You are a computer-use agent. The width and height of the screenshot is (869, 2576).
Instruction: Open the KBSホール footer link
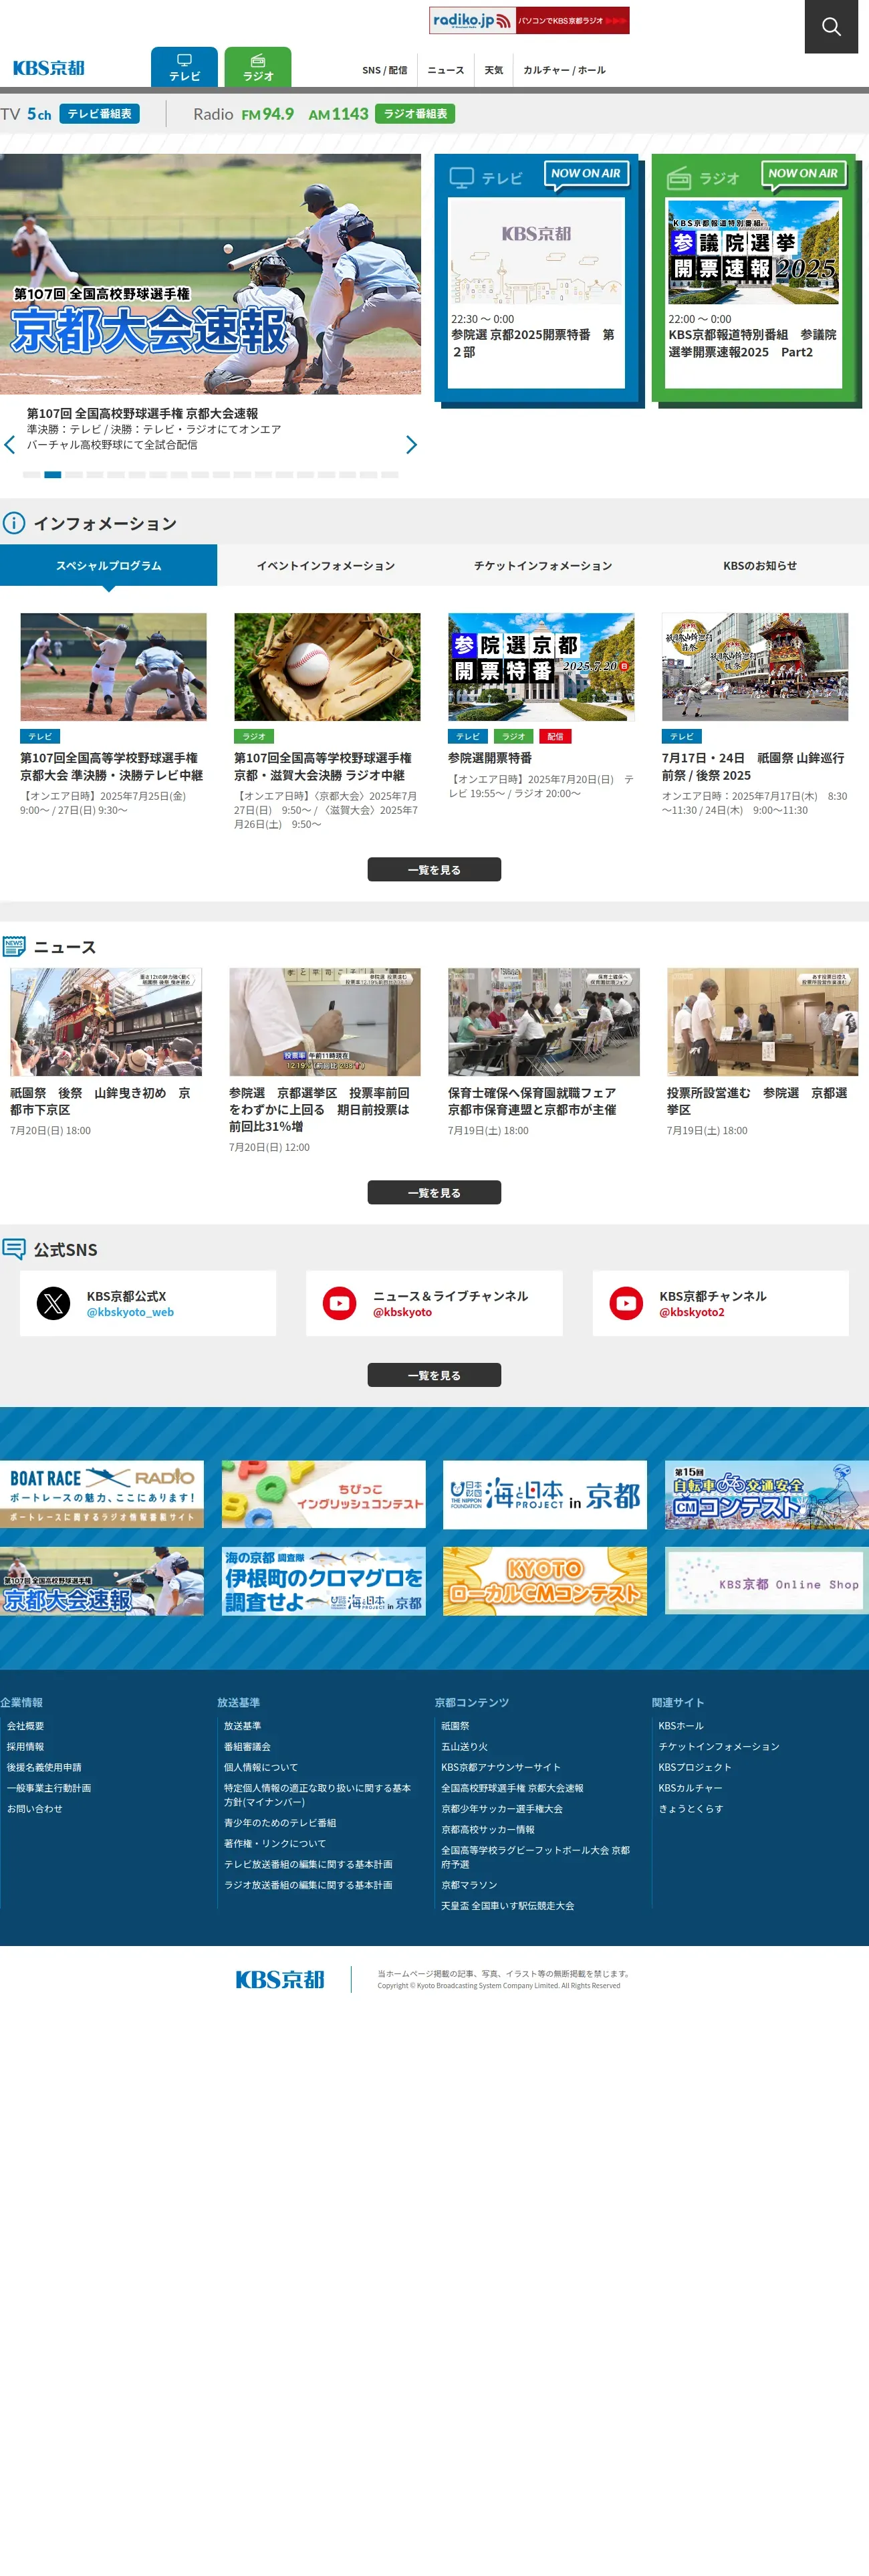pyautogui.click(x=681, y=1726)
